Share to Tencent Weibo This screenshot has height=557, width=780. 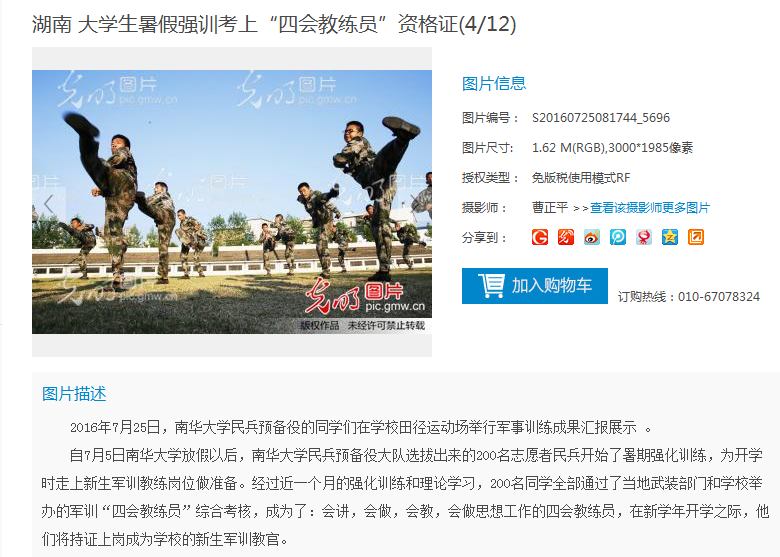click(x=618, y=237)
